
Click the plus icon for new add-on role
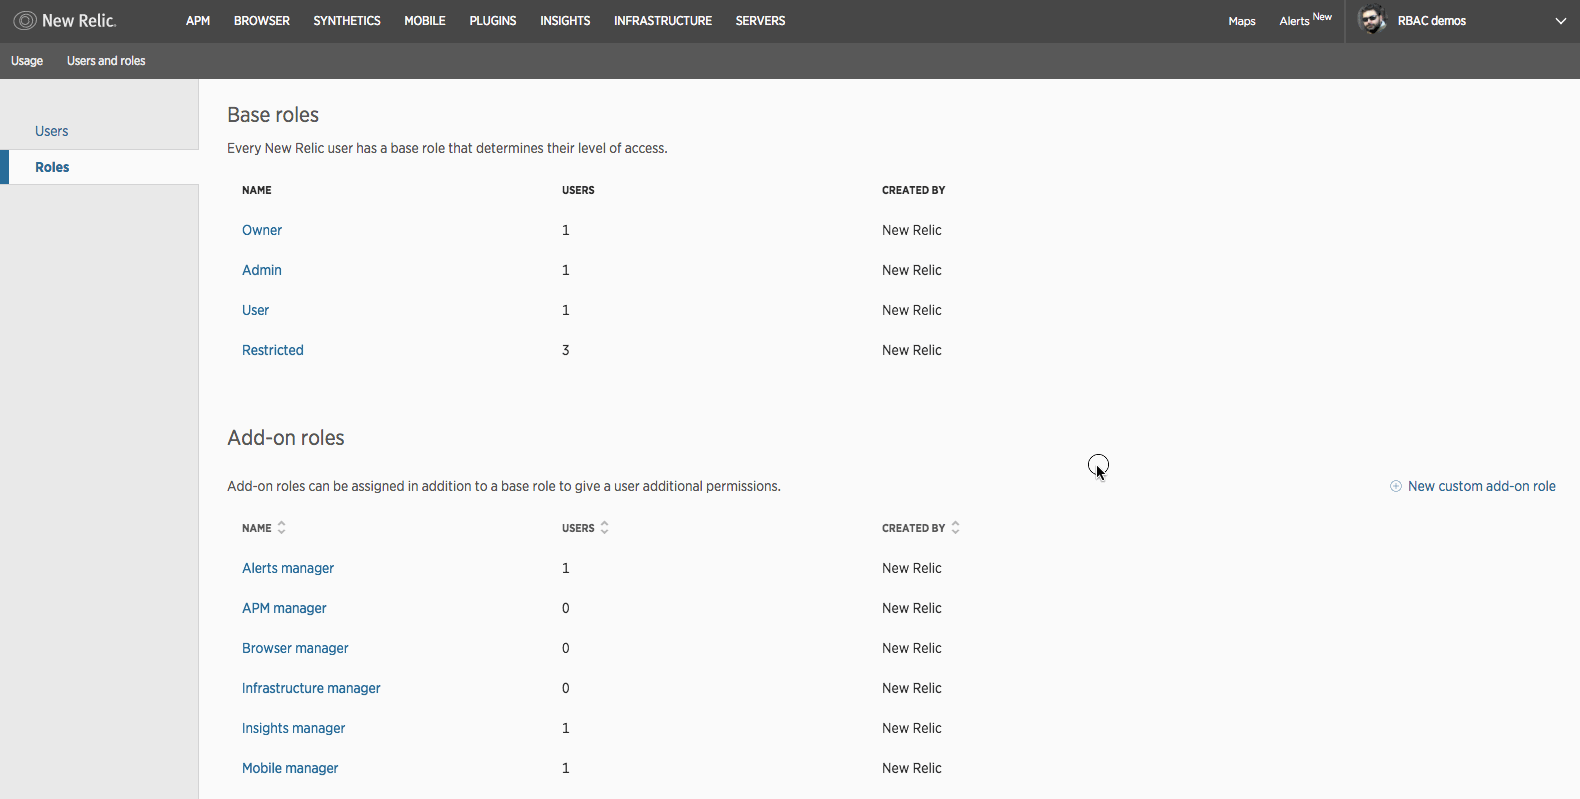click(1396, 486)
